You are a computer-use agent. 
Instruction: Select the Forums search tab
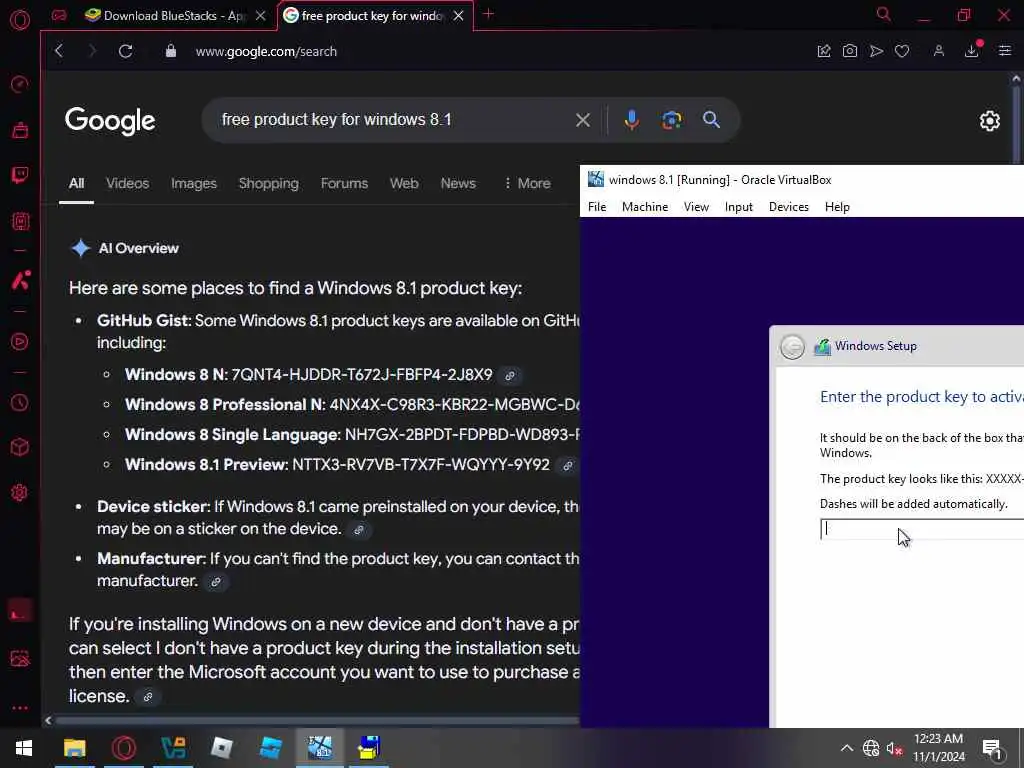pos(344,184)
